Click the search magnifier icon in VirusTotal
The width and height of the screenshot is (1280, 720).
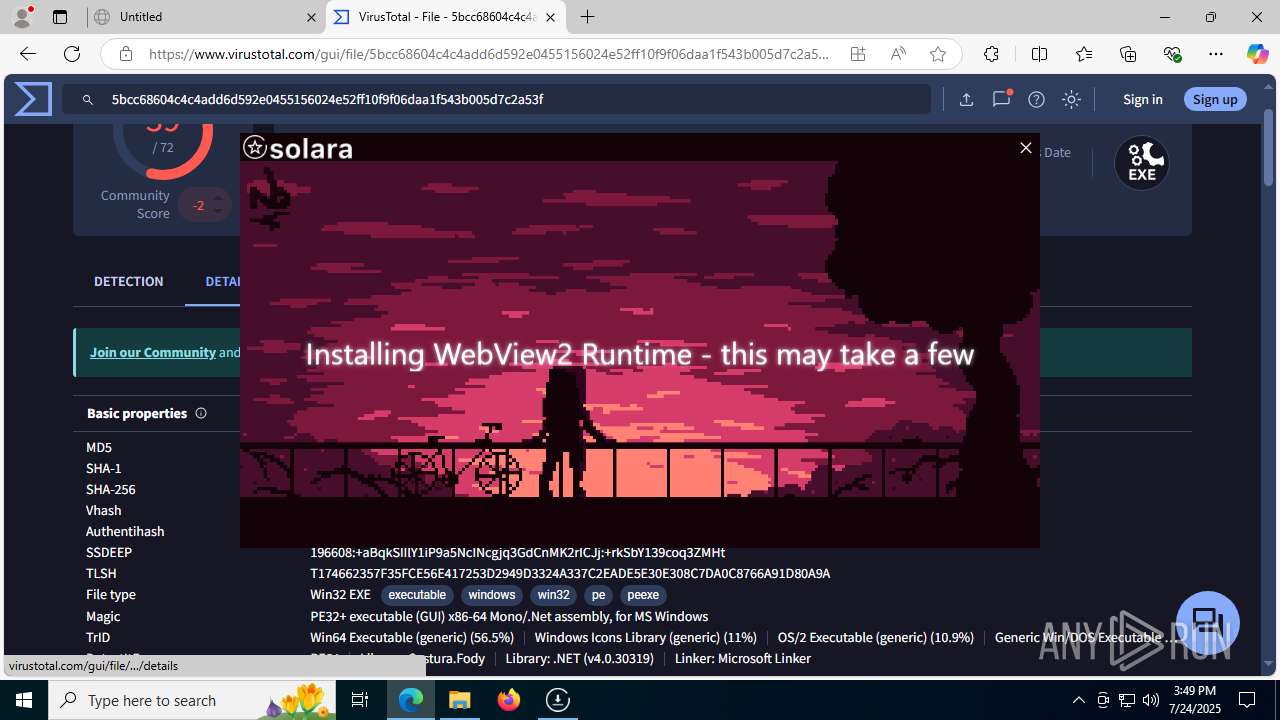pyautogui.click(x=88, y=100)
